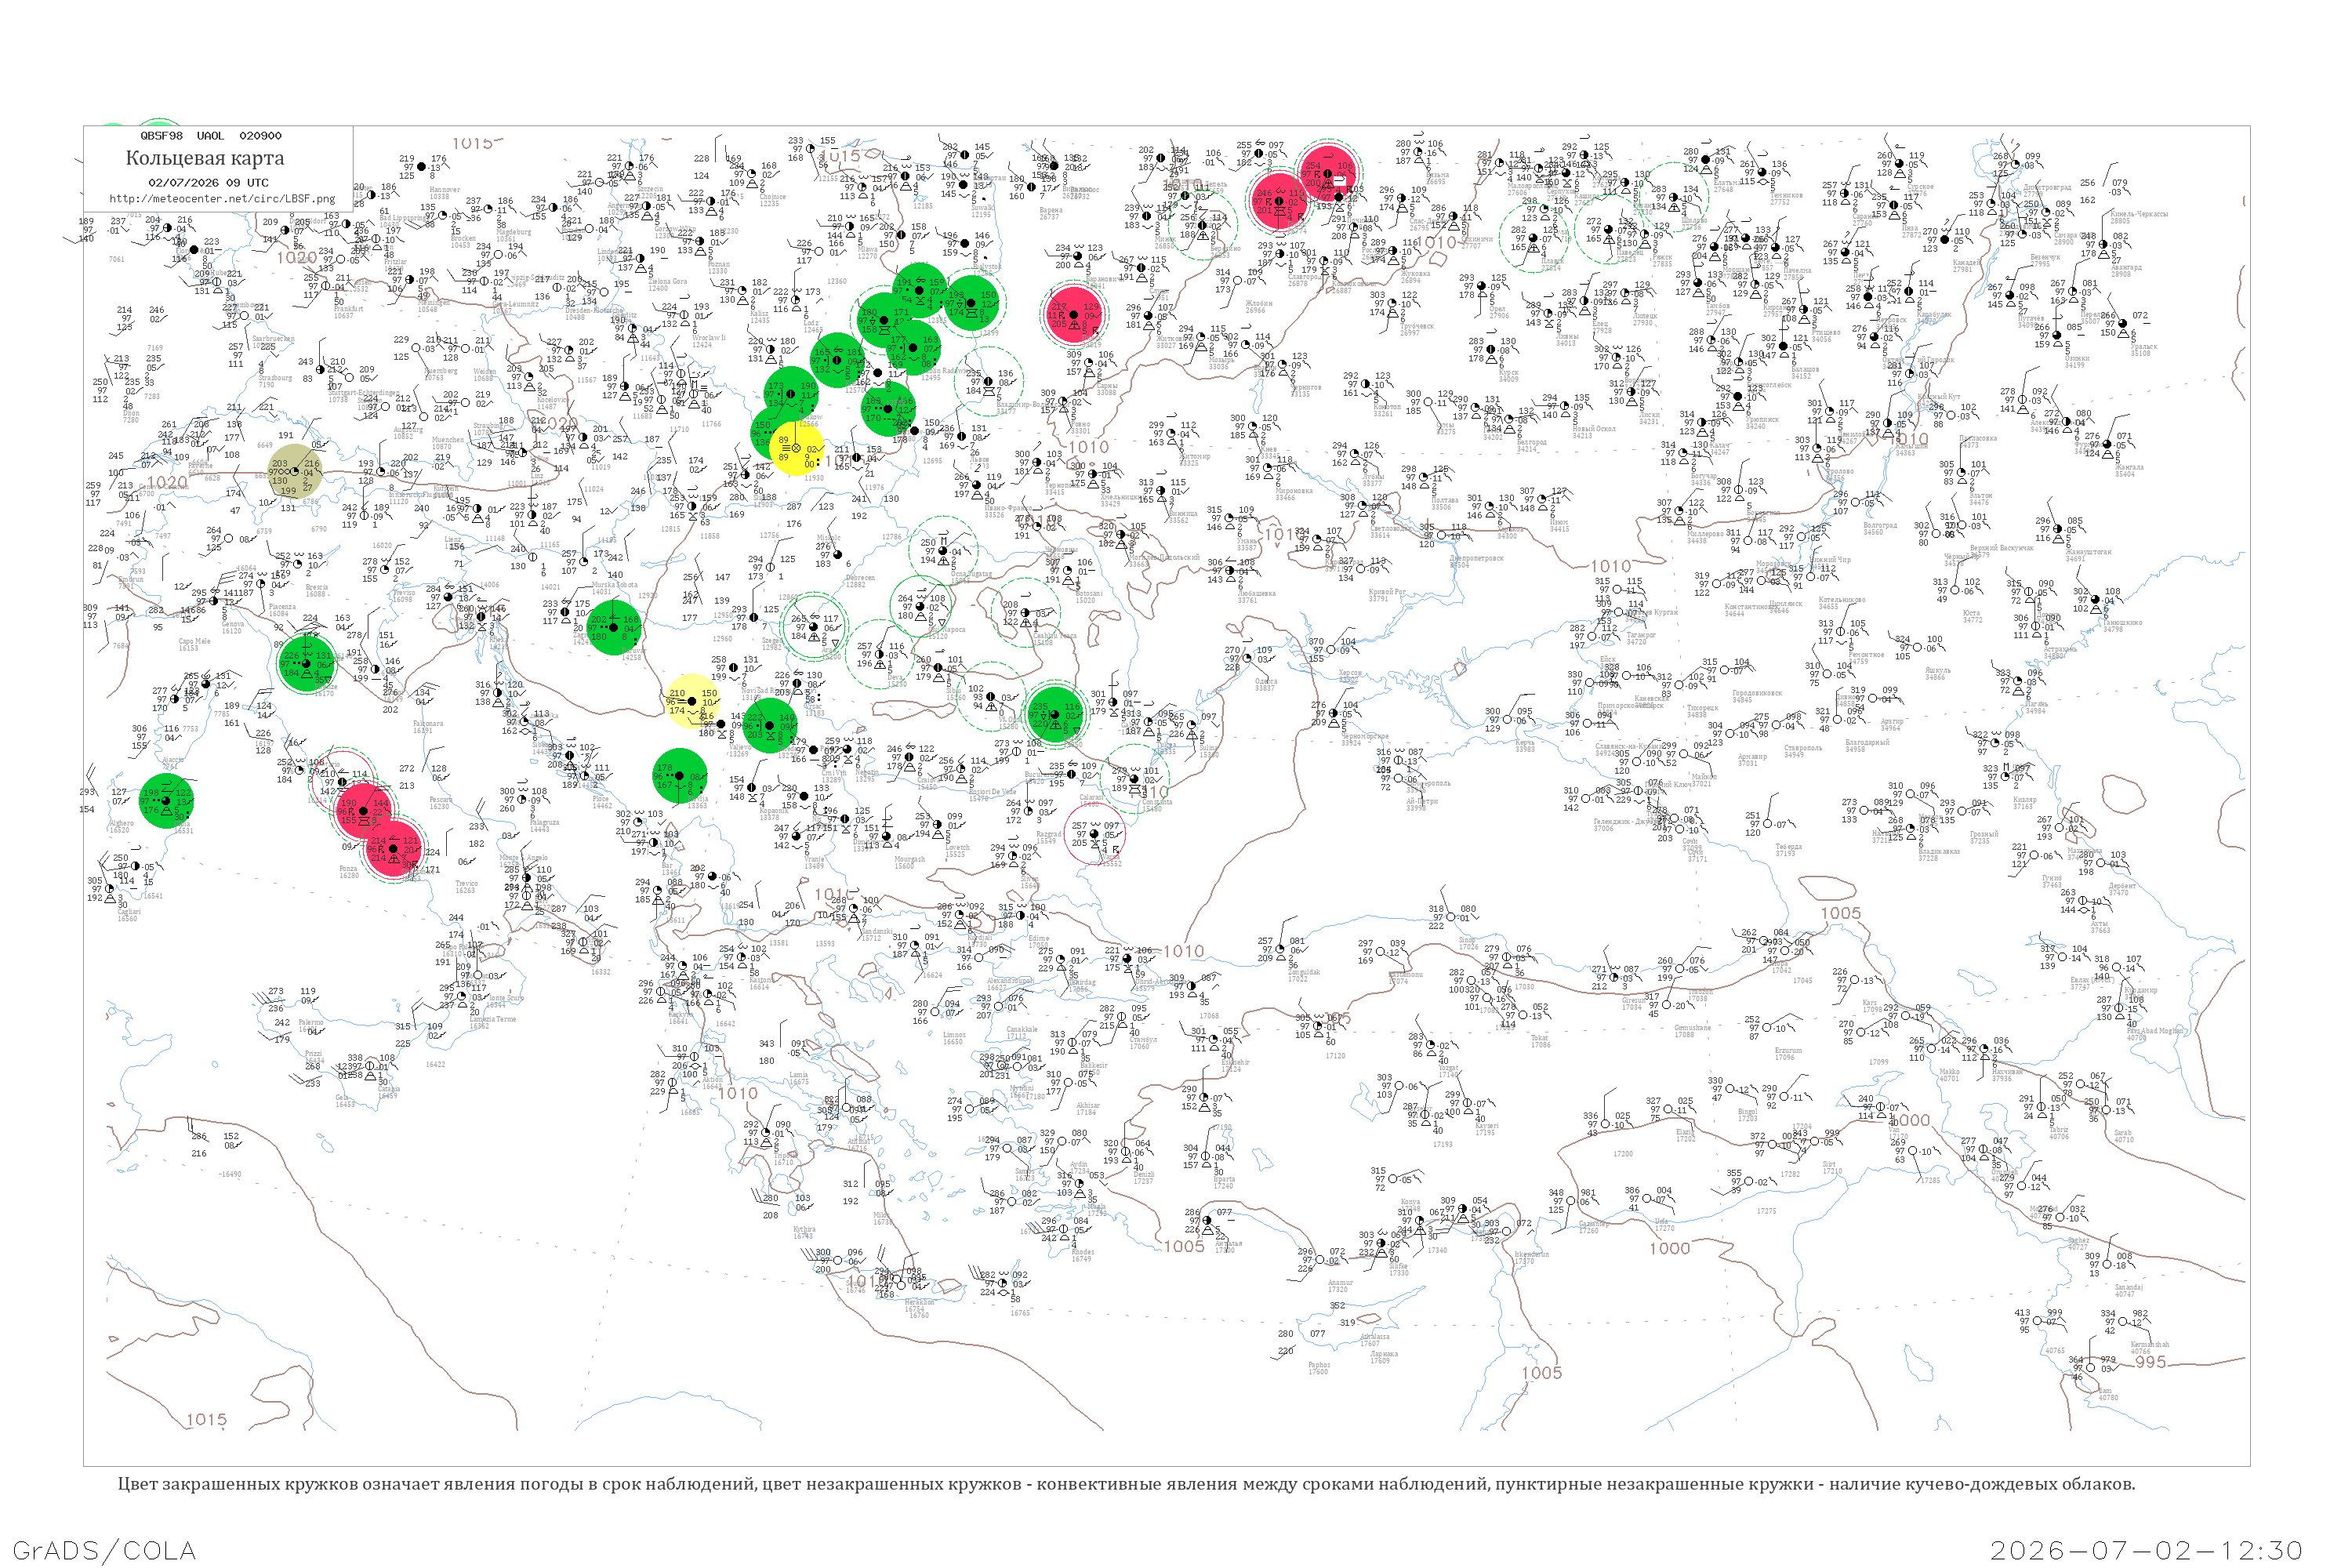Click the station name 'Kermanshah 40766'

2150,1348
